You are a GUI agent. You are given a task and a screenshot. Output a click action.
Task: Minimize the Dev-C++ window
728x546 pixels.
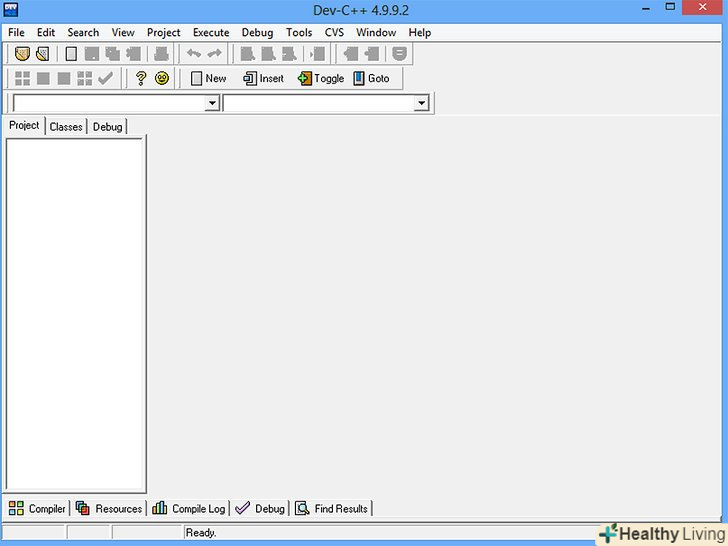click(646, 8)
